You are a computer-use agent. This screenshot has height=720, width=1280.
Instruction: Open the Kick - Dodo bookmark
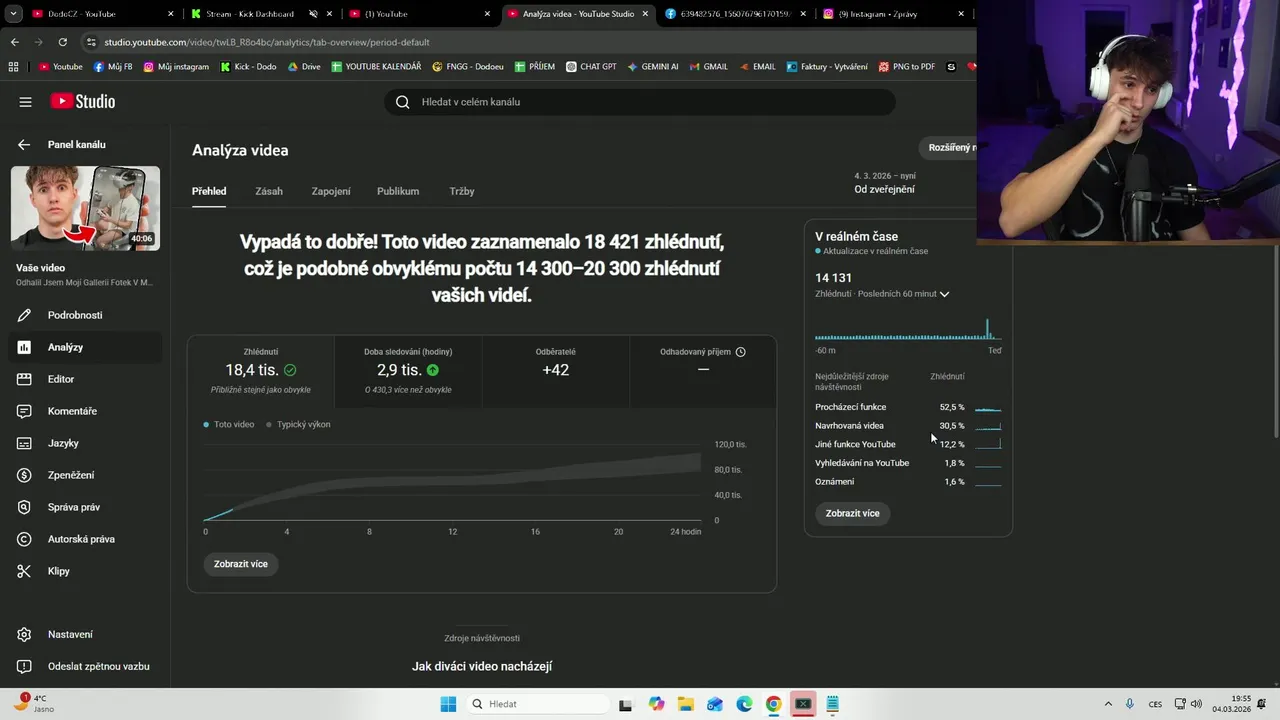pos(248,67)
